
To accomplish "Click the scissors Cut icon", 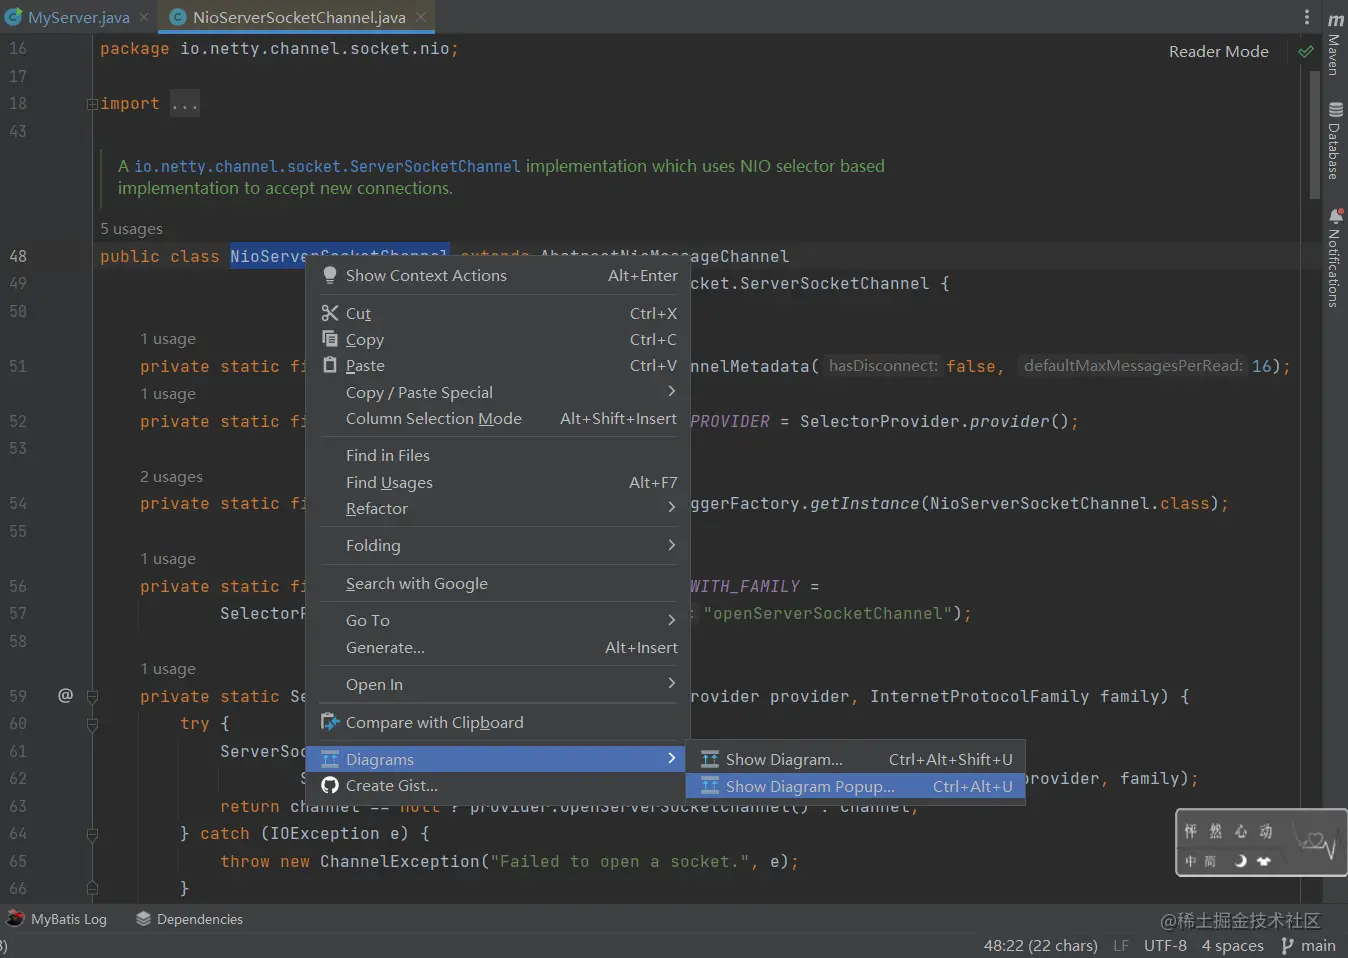I will point(330,313).
